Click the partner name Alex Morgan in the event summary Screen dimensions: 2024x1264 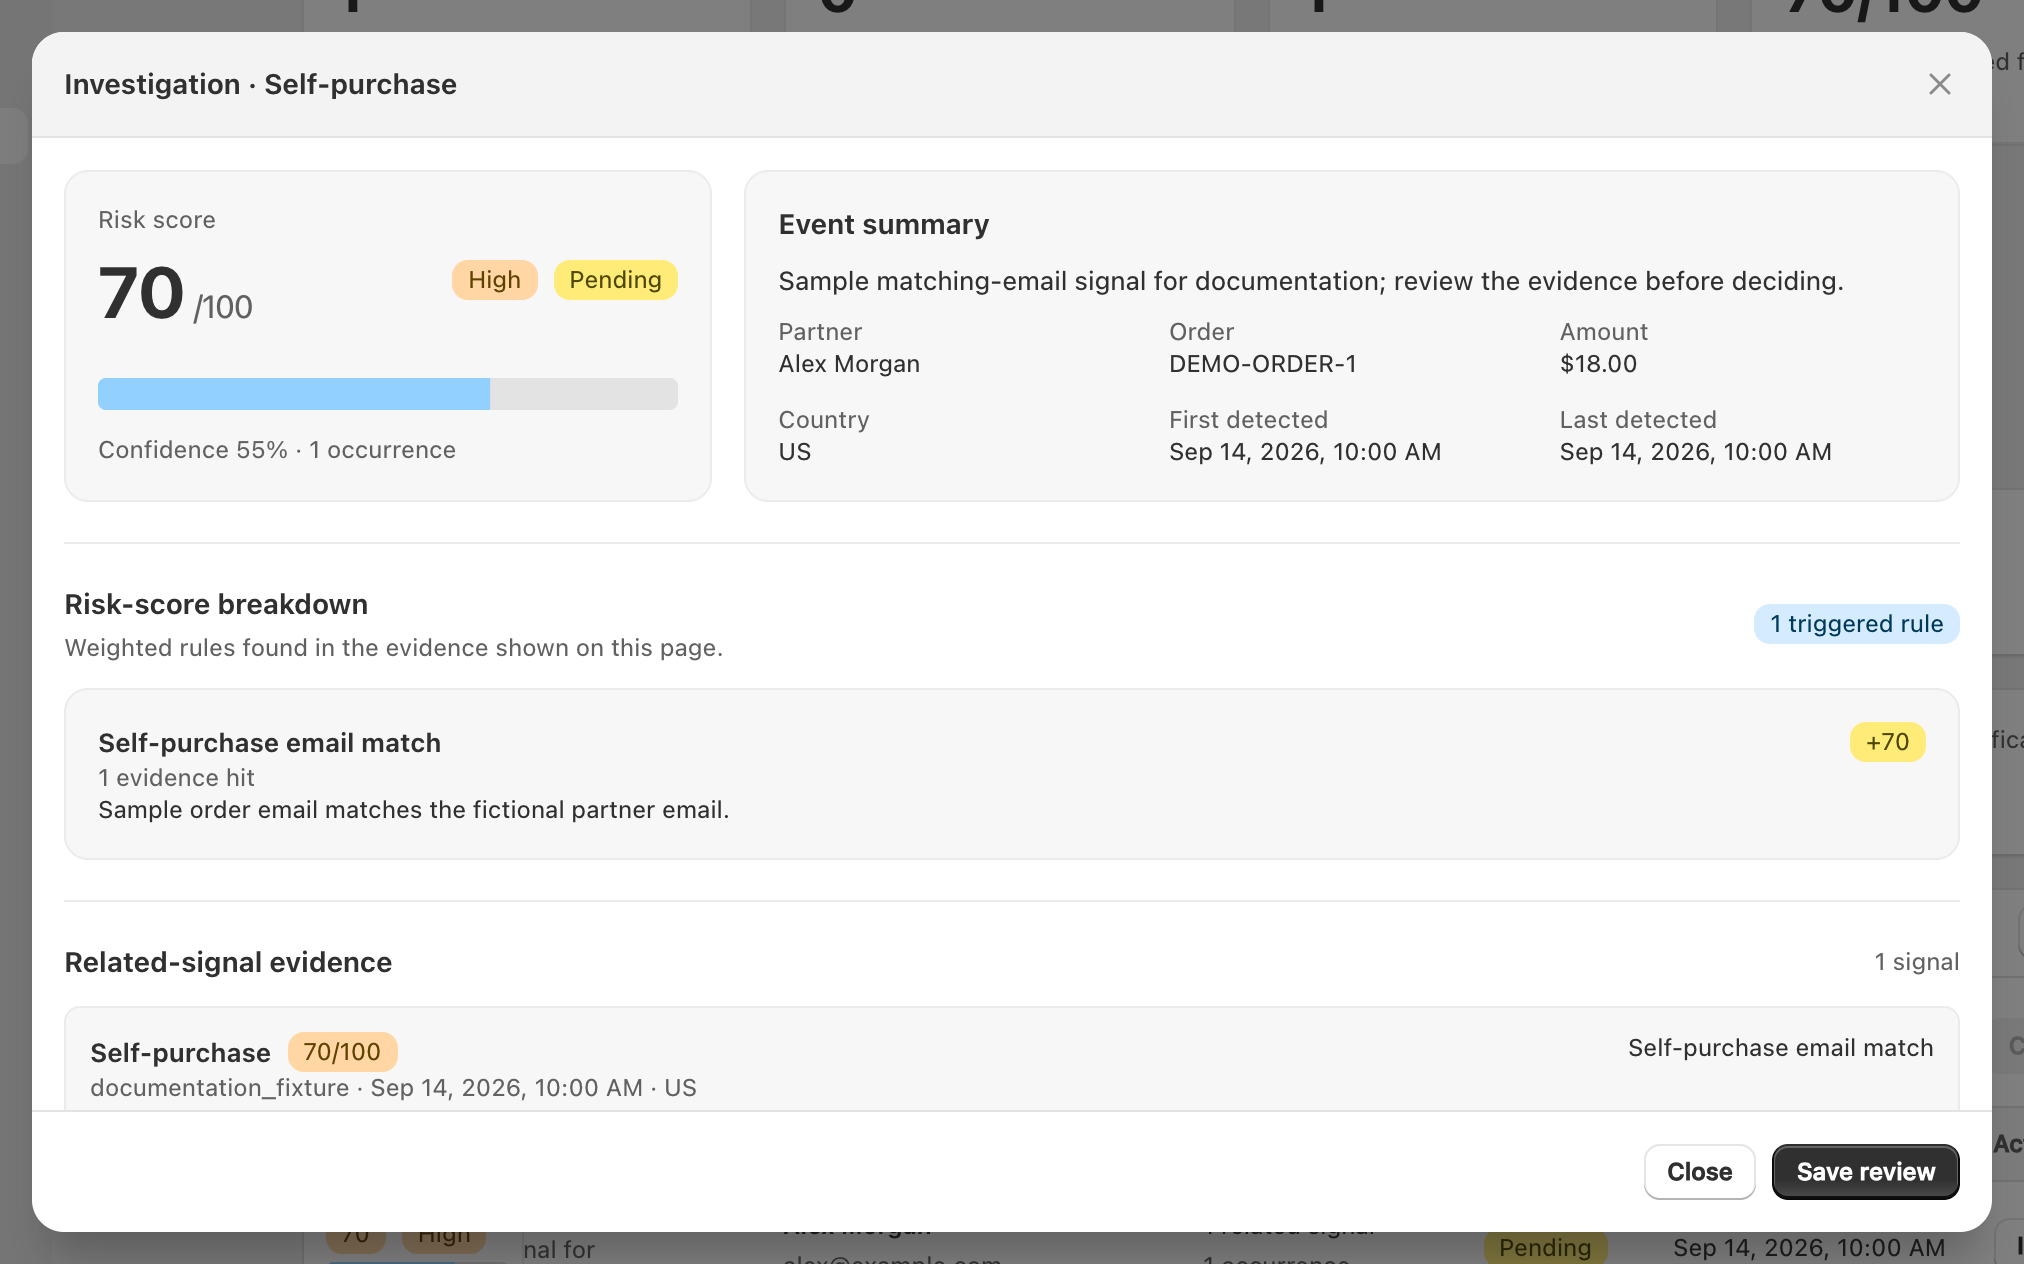[849, 364]
